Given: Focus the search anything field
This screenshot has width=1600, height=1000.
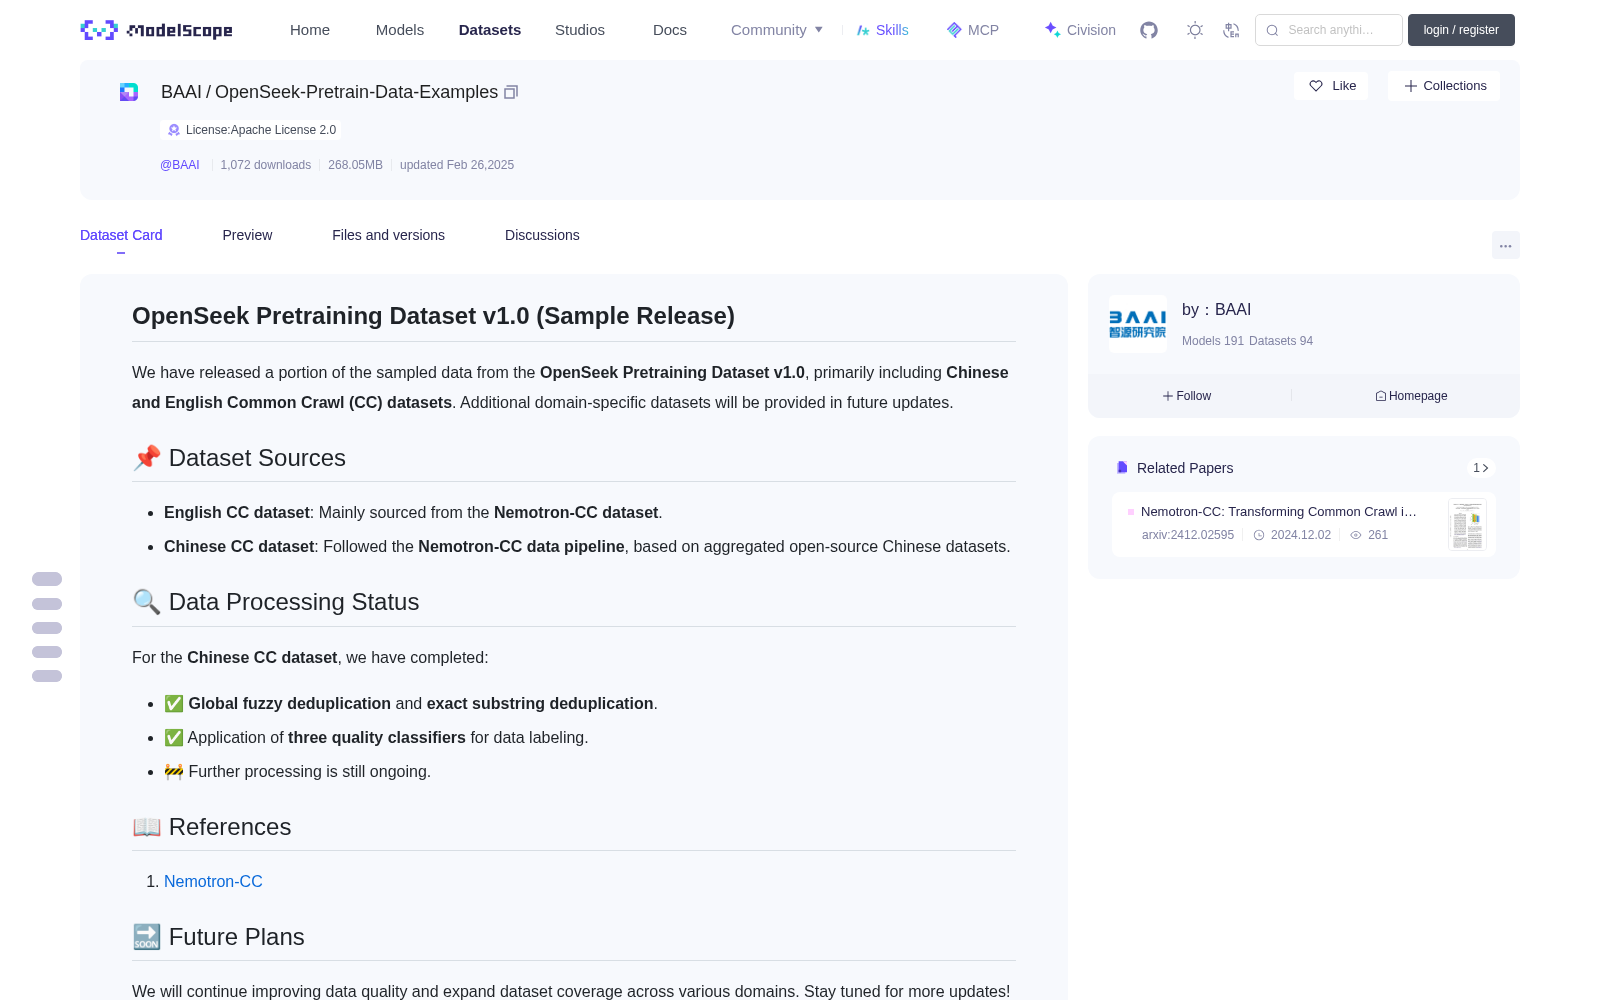Looking at the screenshot, I should click(1329, 30).
